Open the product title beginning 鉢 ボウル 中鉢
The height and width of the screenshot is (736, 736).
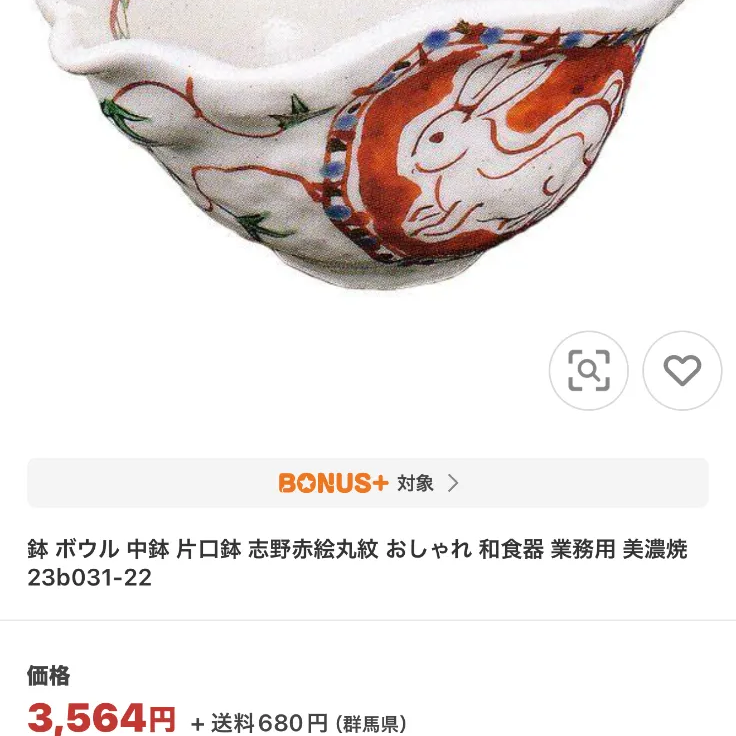point(357,563)
